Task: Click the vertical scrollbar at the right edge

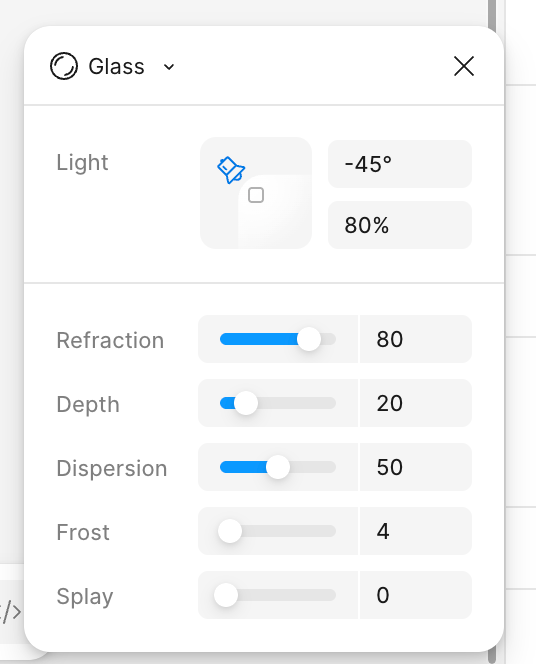Action: 492,332
